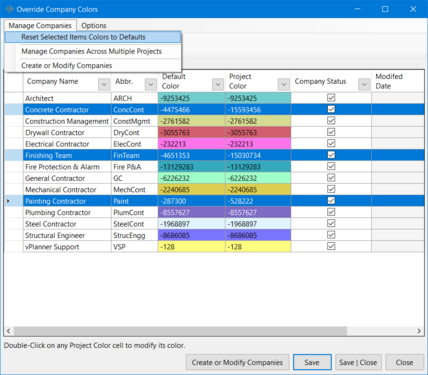Click the horizontal scrollbar thumb
428x375 pixels.
point(180,331)
